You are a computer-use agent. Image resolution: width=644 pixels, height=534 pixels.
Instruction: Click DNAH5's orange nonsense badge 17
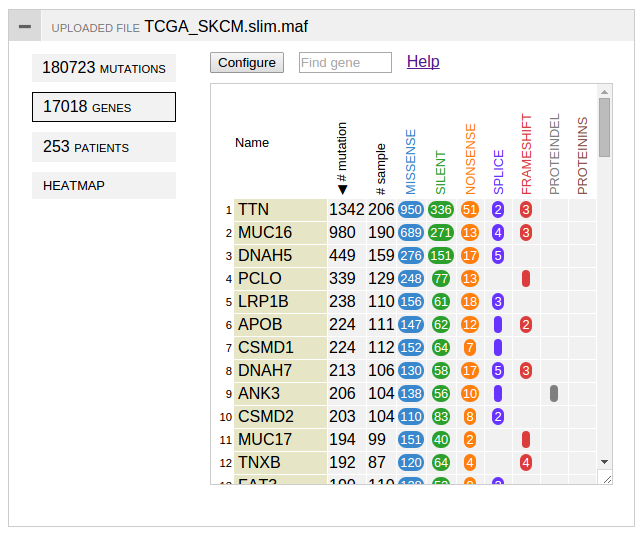(x=470, y=256)
